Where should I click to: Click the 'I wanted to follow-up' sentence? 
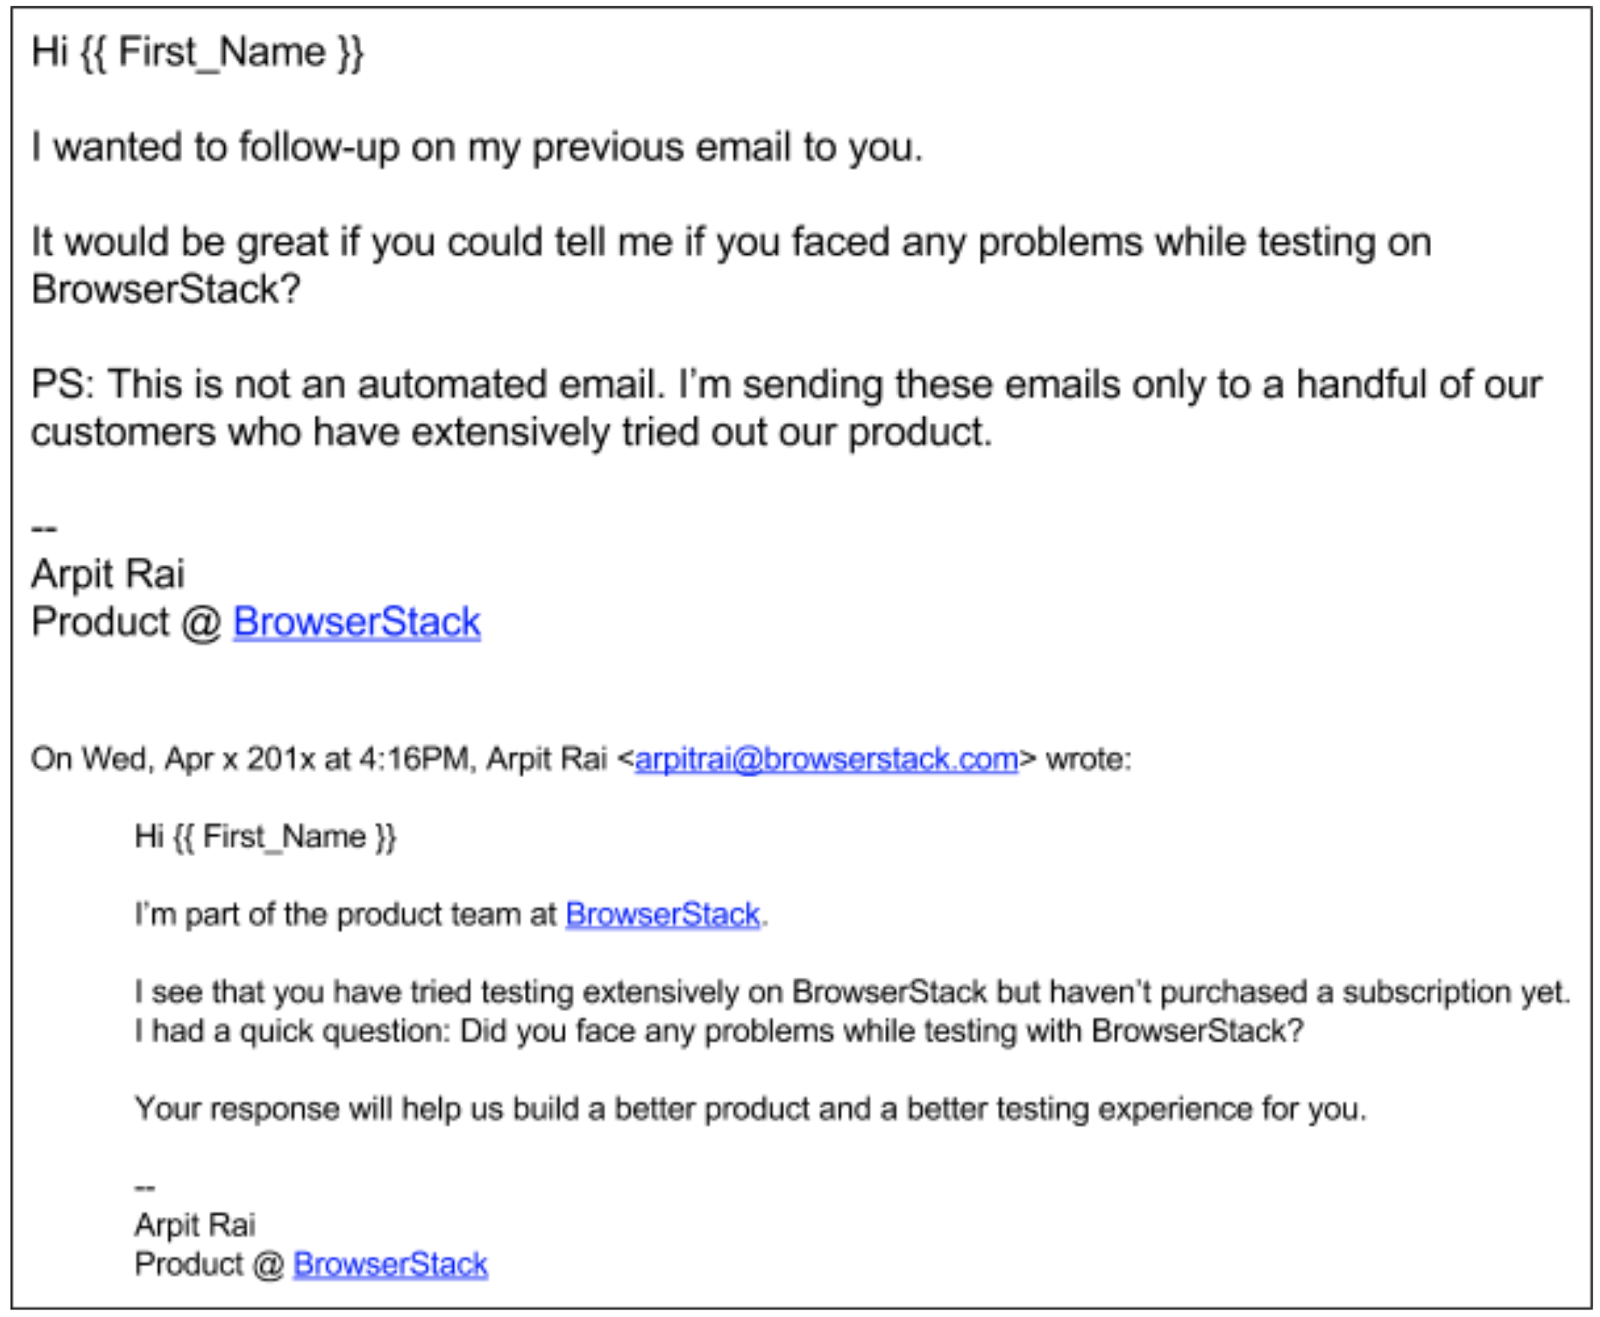477,147
